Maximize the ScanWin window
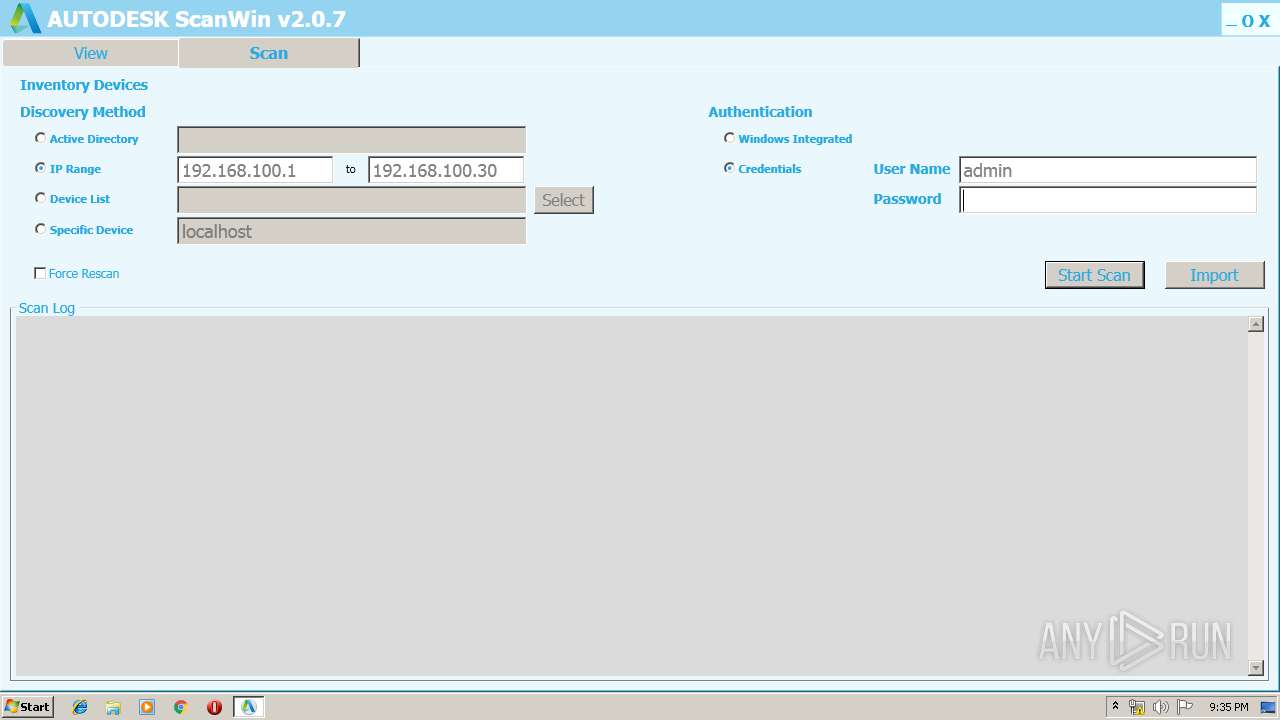The height and width of the screenshot is (720, 1280). pyautogui.click(x=1247, y=21)
